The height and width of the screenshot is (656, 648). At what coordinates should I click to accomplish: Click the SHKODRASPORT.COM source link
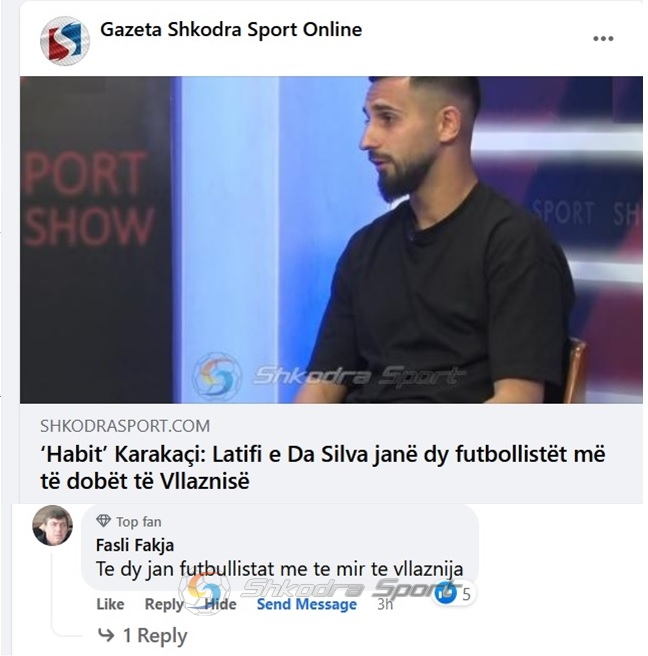click(x=125, y=426)
